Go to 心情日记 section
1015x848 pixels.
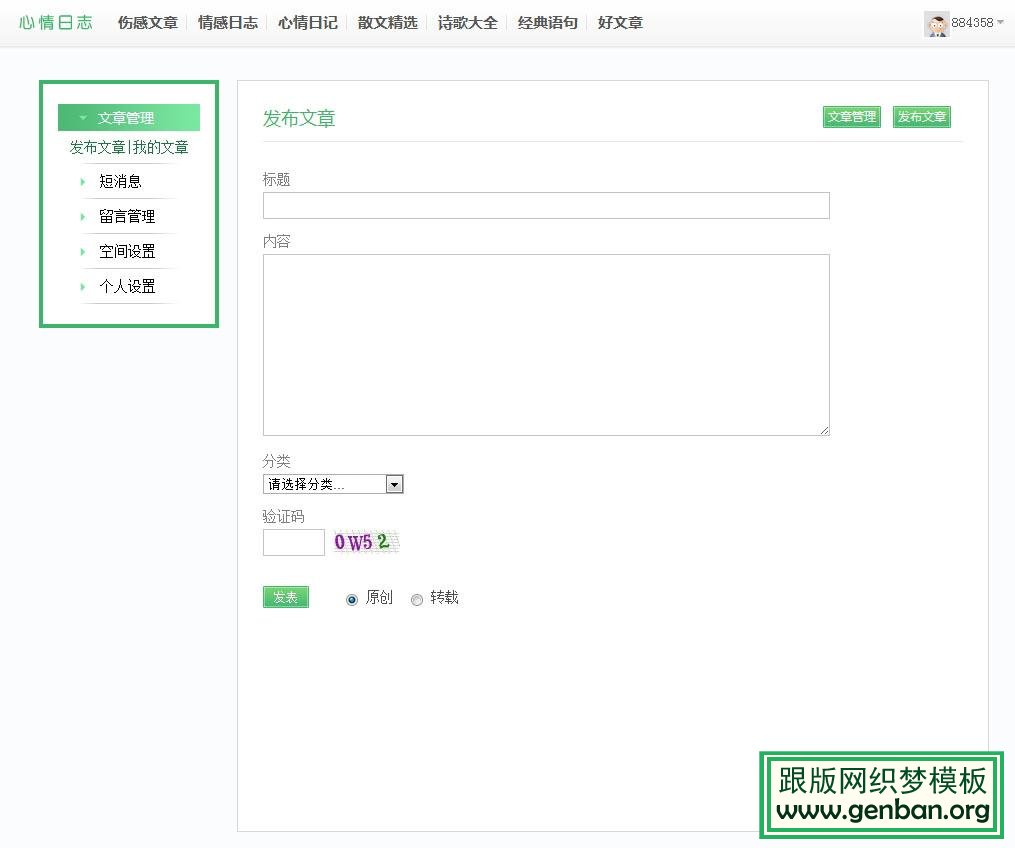pyautogui.click(x=307, y=23)
